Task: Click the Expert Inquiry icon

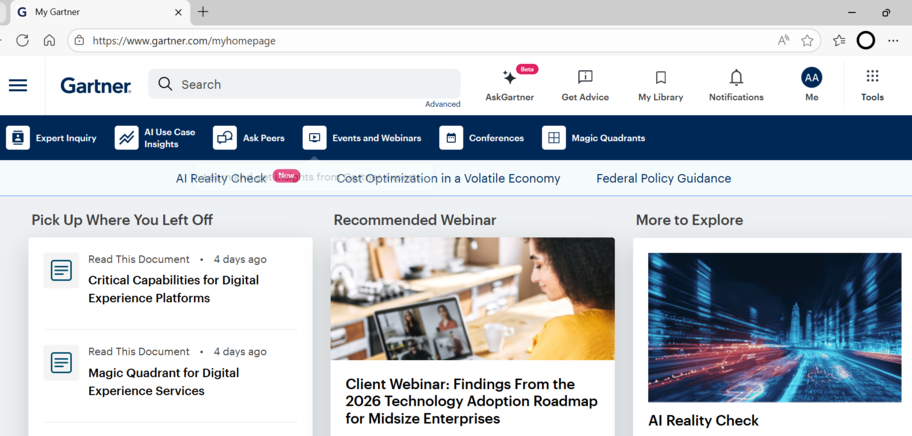Action: tap(18, 138)
